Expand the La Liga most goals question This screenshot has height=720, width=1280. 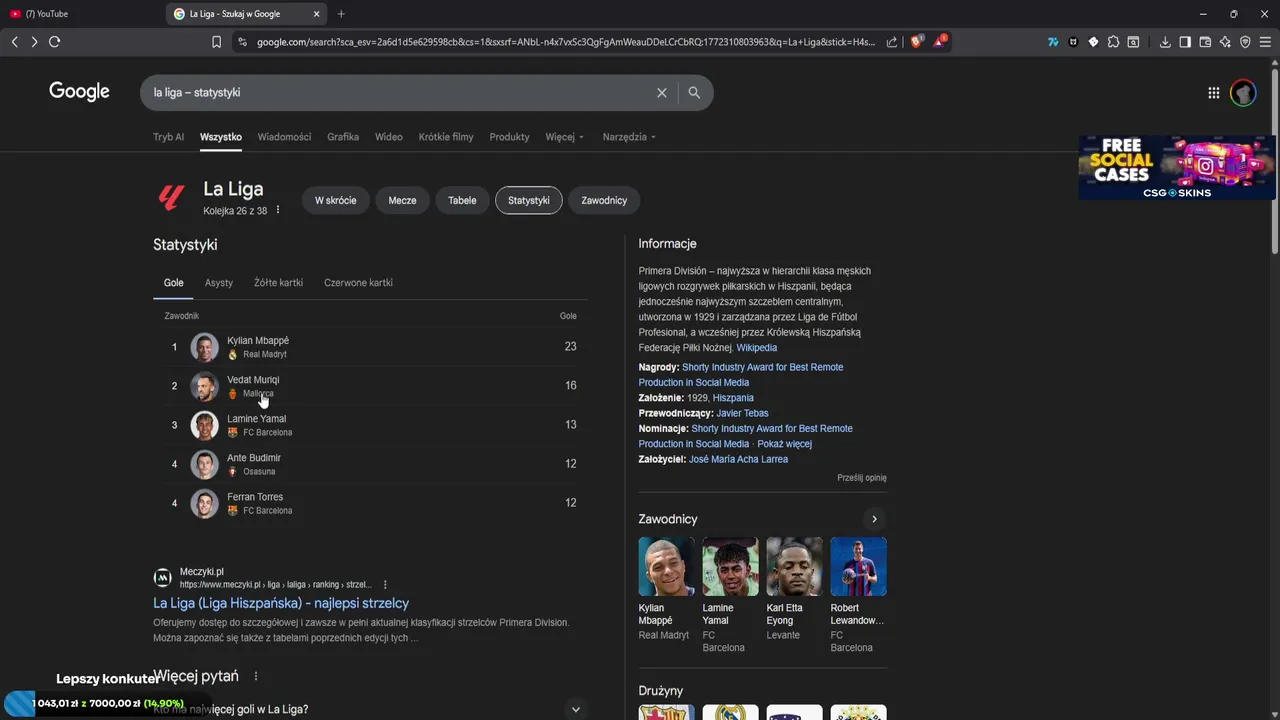tap(368, 709)
